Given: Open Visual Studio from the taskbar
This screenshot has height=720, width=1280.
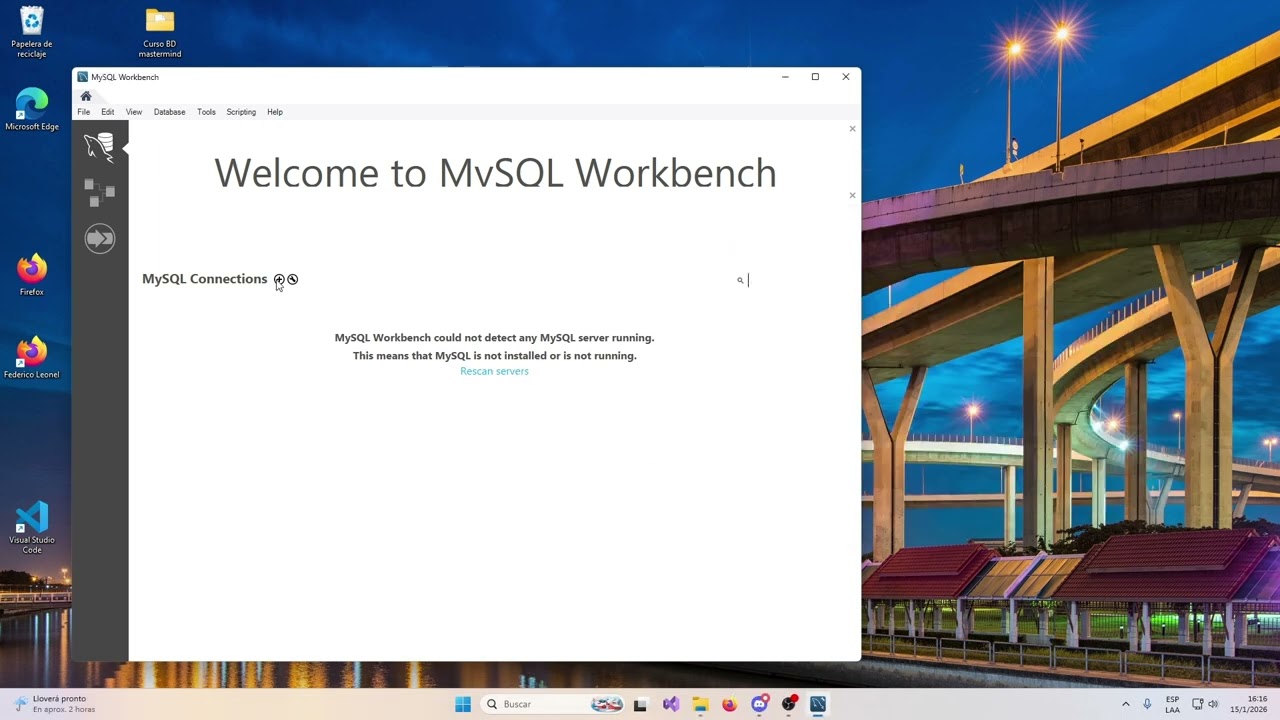Looking at the screenshot, I should [671, 704].
